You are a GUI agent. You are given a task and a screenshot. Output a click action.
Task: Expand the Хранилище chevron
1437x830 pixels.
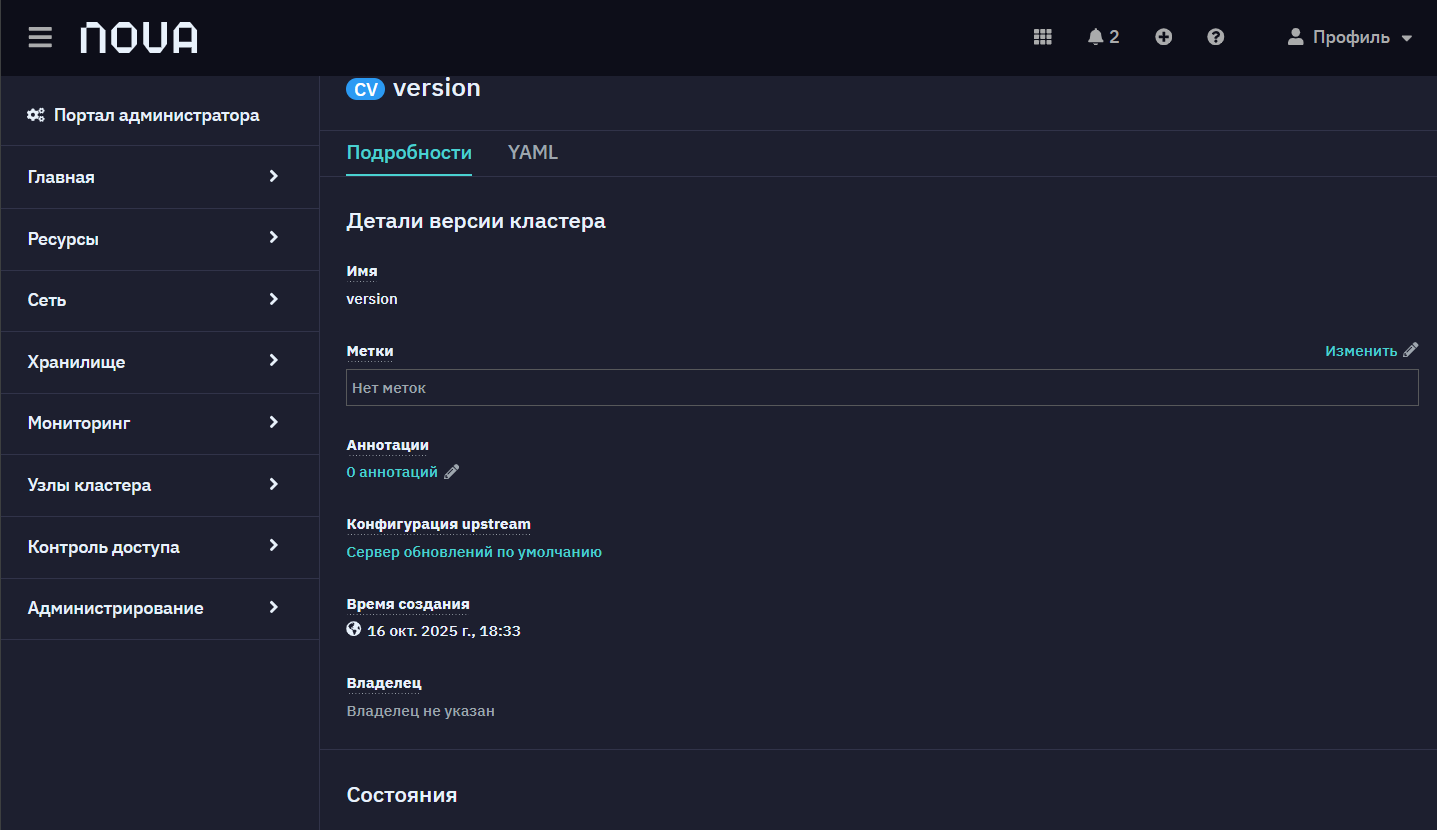(273, 361)
